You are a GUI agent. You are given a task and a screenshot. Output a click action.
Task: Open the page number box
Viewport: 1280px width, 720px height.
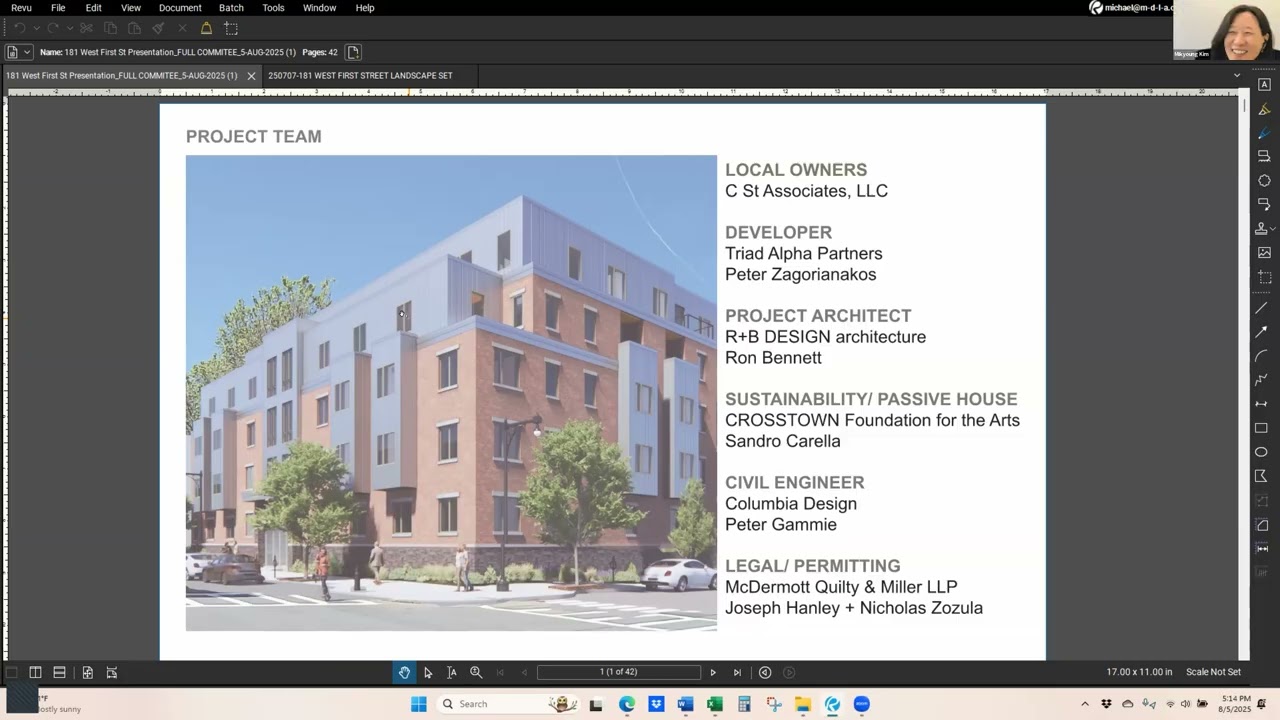[618, 672]
